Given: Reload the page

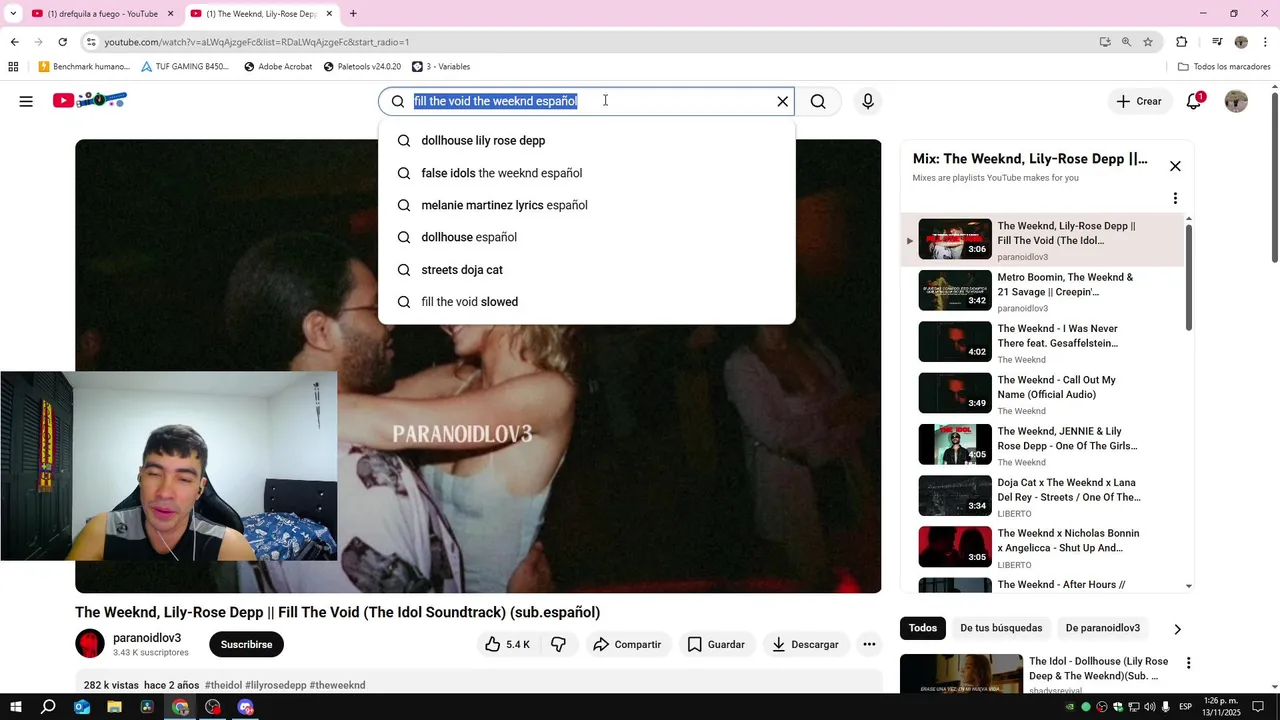Looking at the screenshot, I should click(x=63, y=42).
